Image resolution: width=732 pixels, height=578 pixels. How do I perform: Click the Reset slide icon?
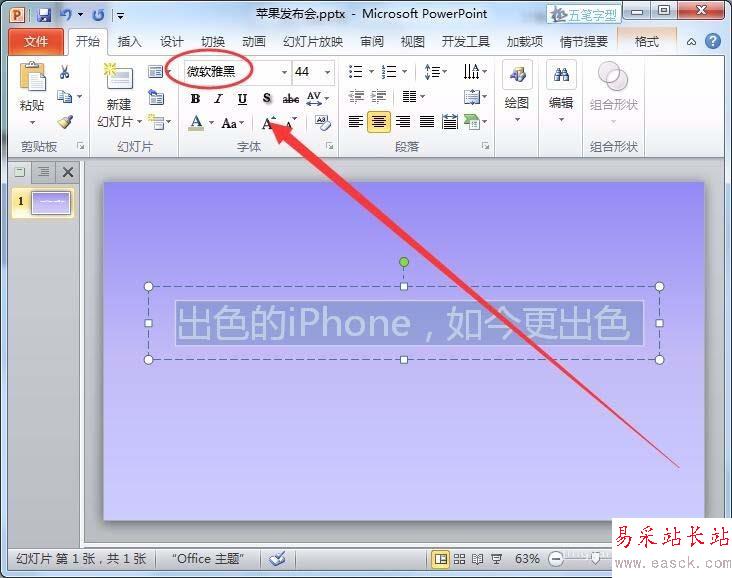(156, 98)
